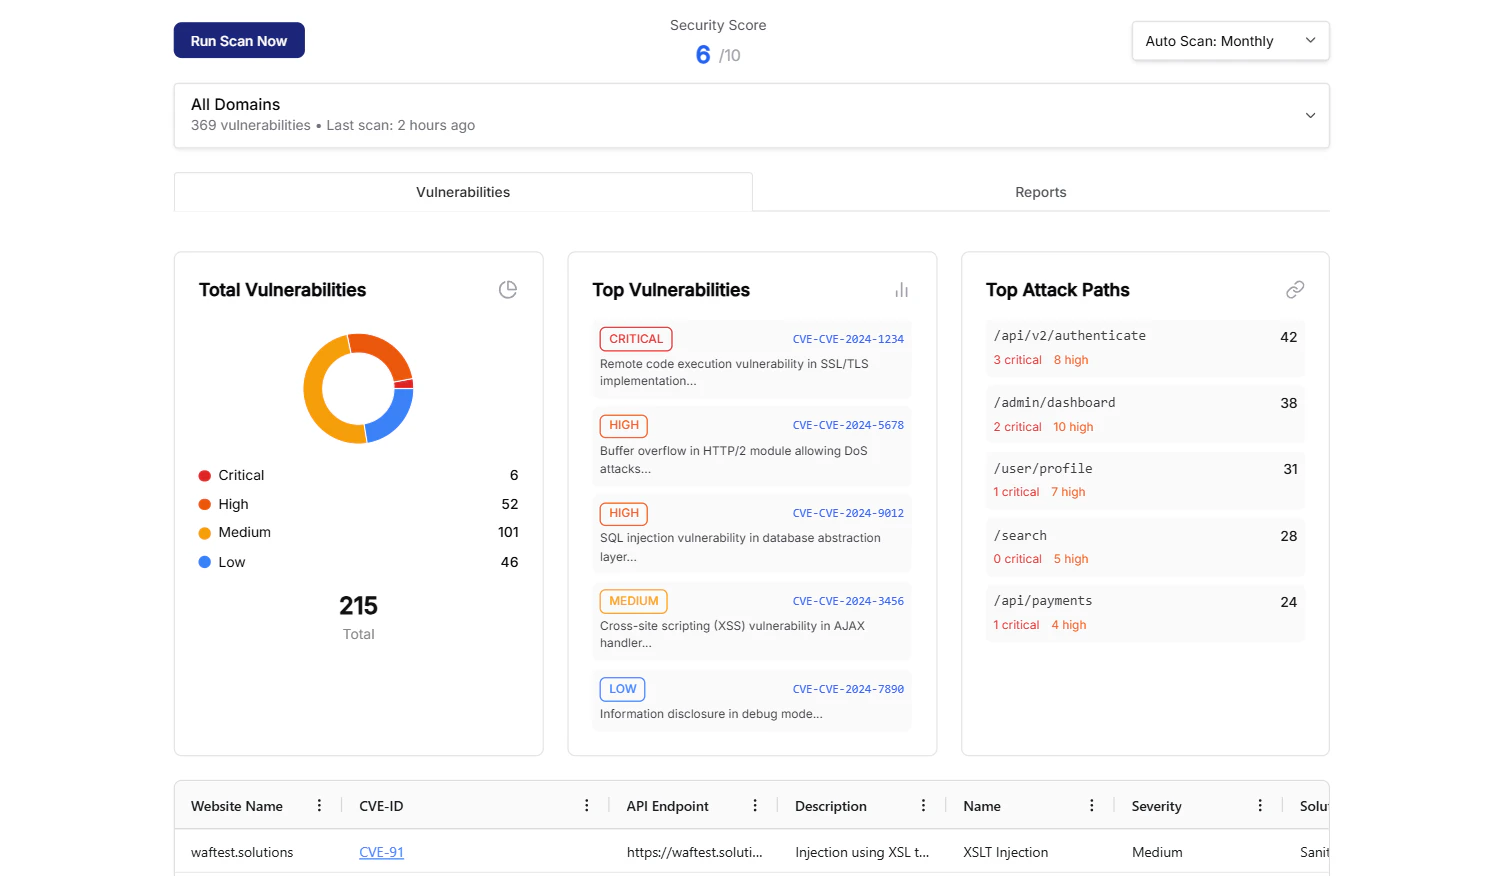Click '4 high' under /api/payments
The width and height of the screenshot is (1507, 876).
1069,625
